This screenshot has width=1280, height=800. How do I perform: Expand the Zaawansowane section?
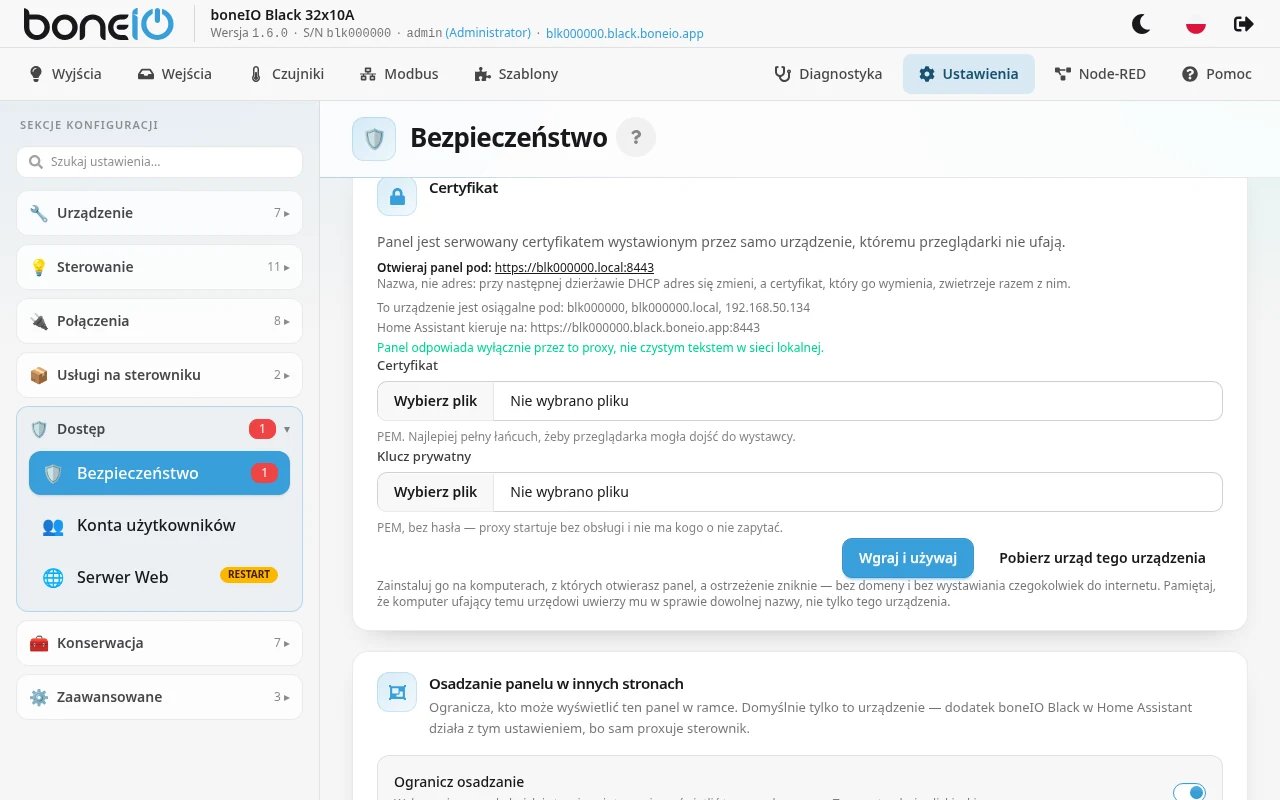click(x=159, y=697)
